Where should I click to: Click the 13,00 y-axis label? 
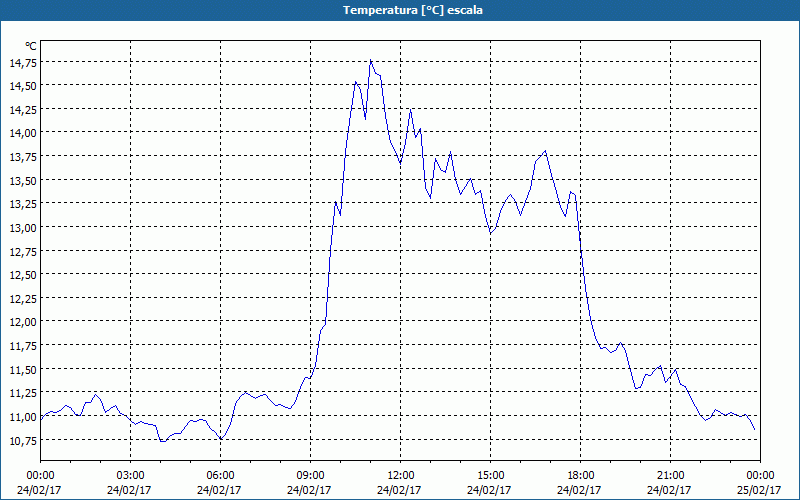(23, 228)
